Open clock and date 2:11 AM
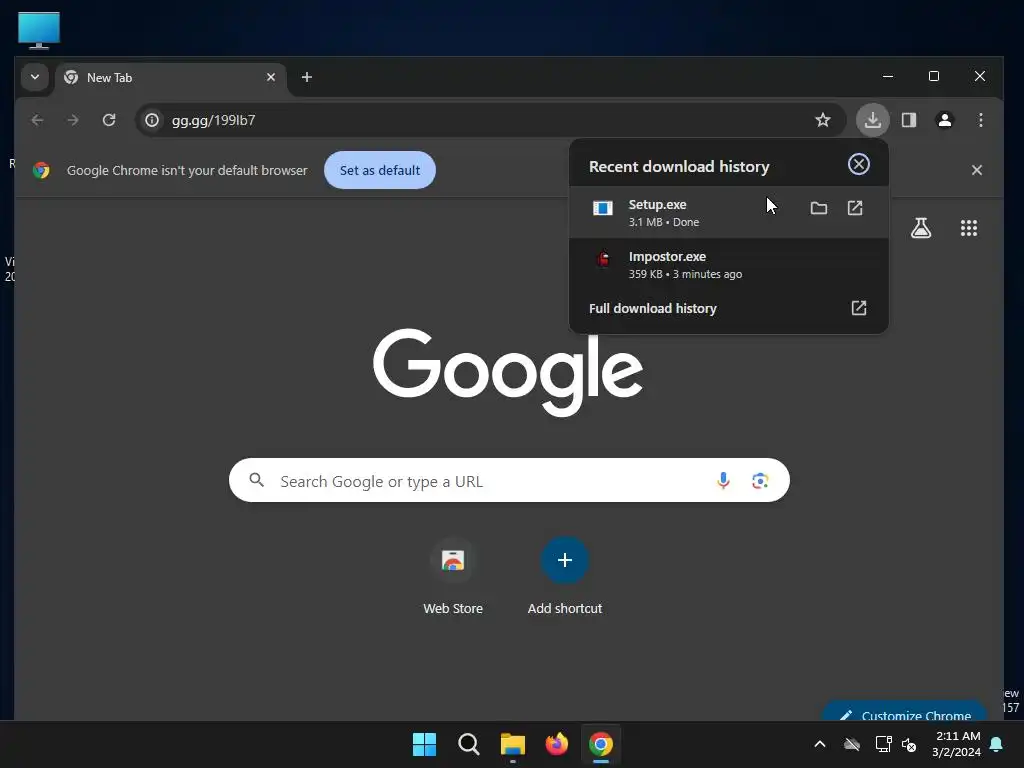 956,744
